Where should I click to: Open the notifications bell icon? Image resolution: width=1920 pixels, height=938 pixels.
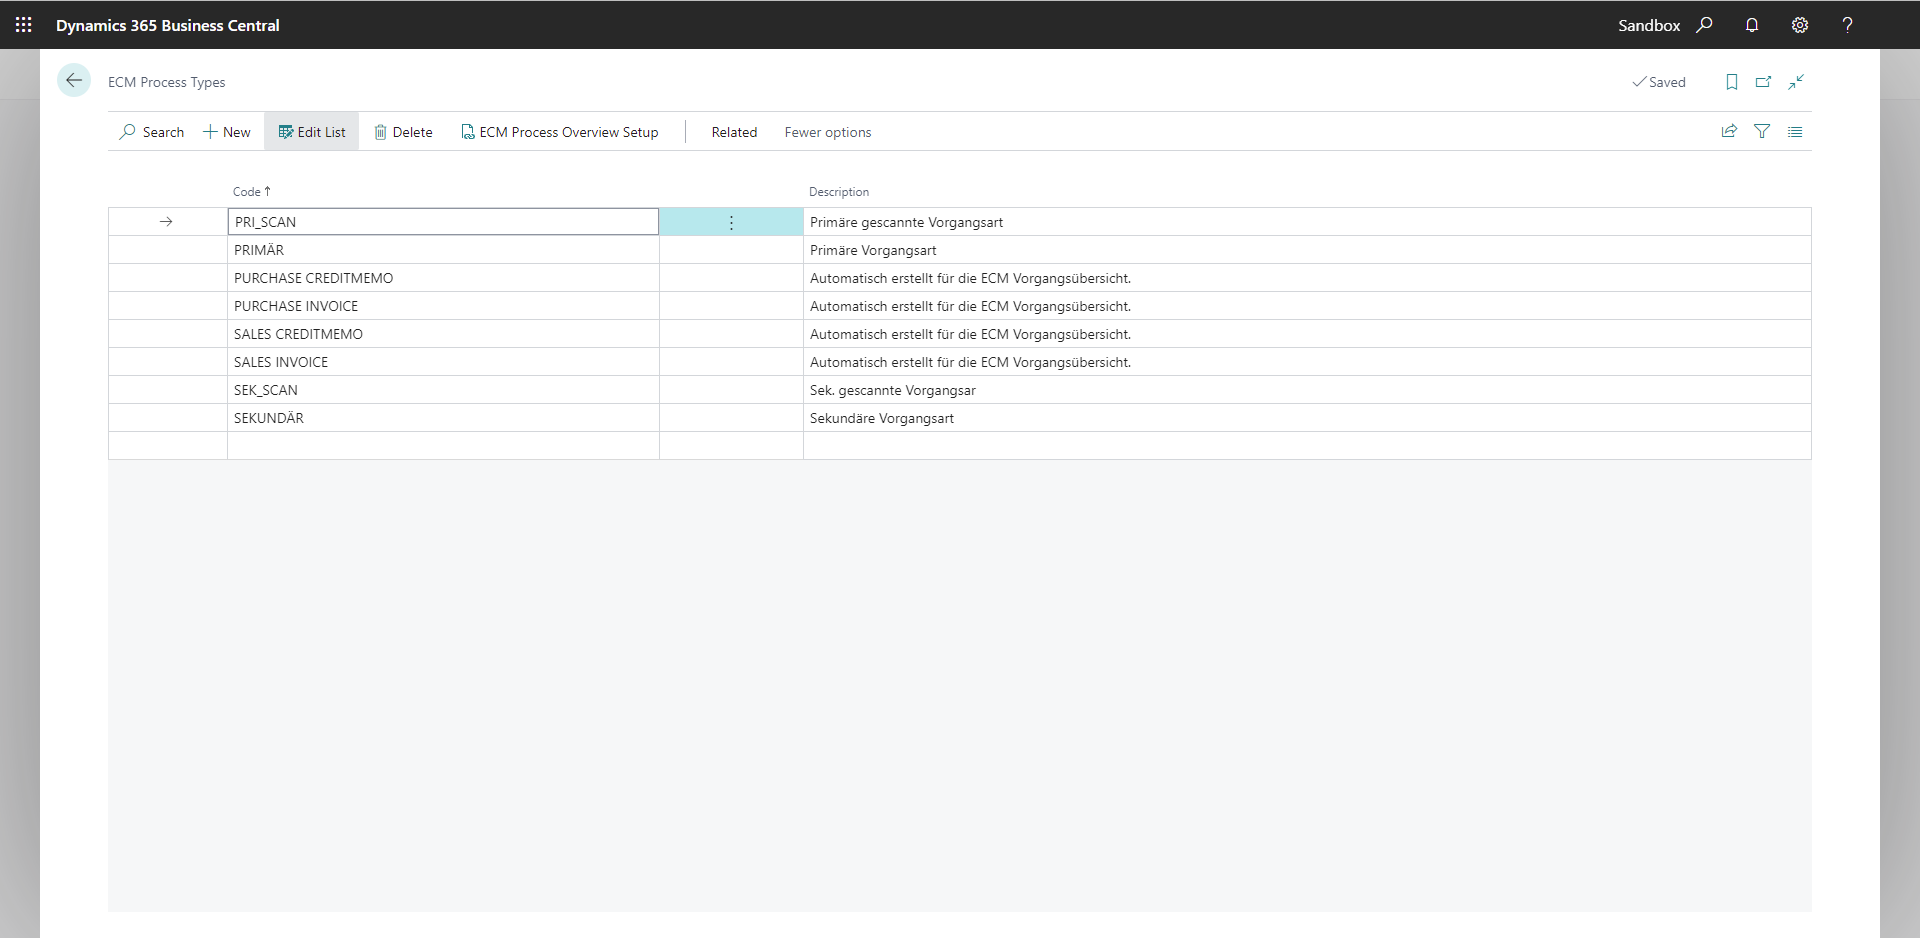coord(1752,25)
